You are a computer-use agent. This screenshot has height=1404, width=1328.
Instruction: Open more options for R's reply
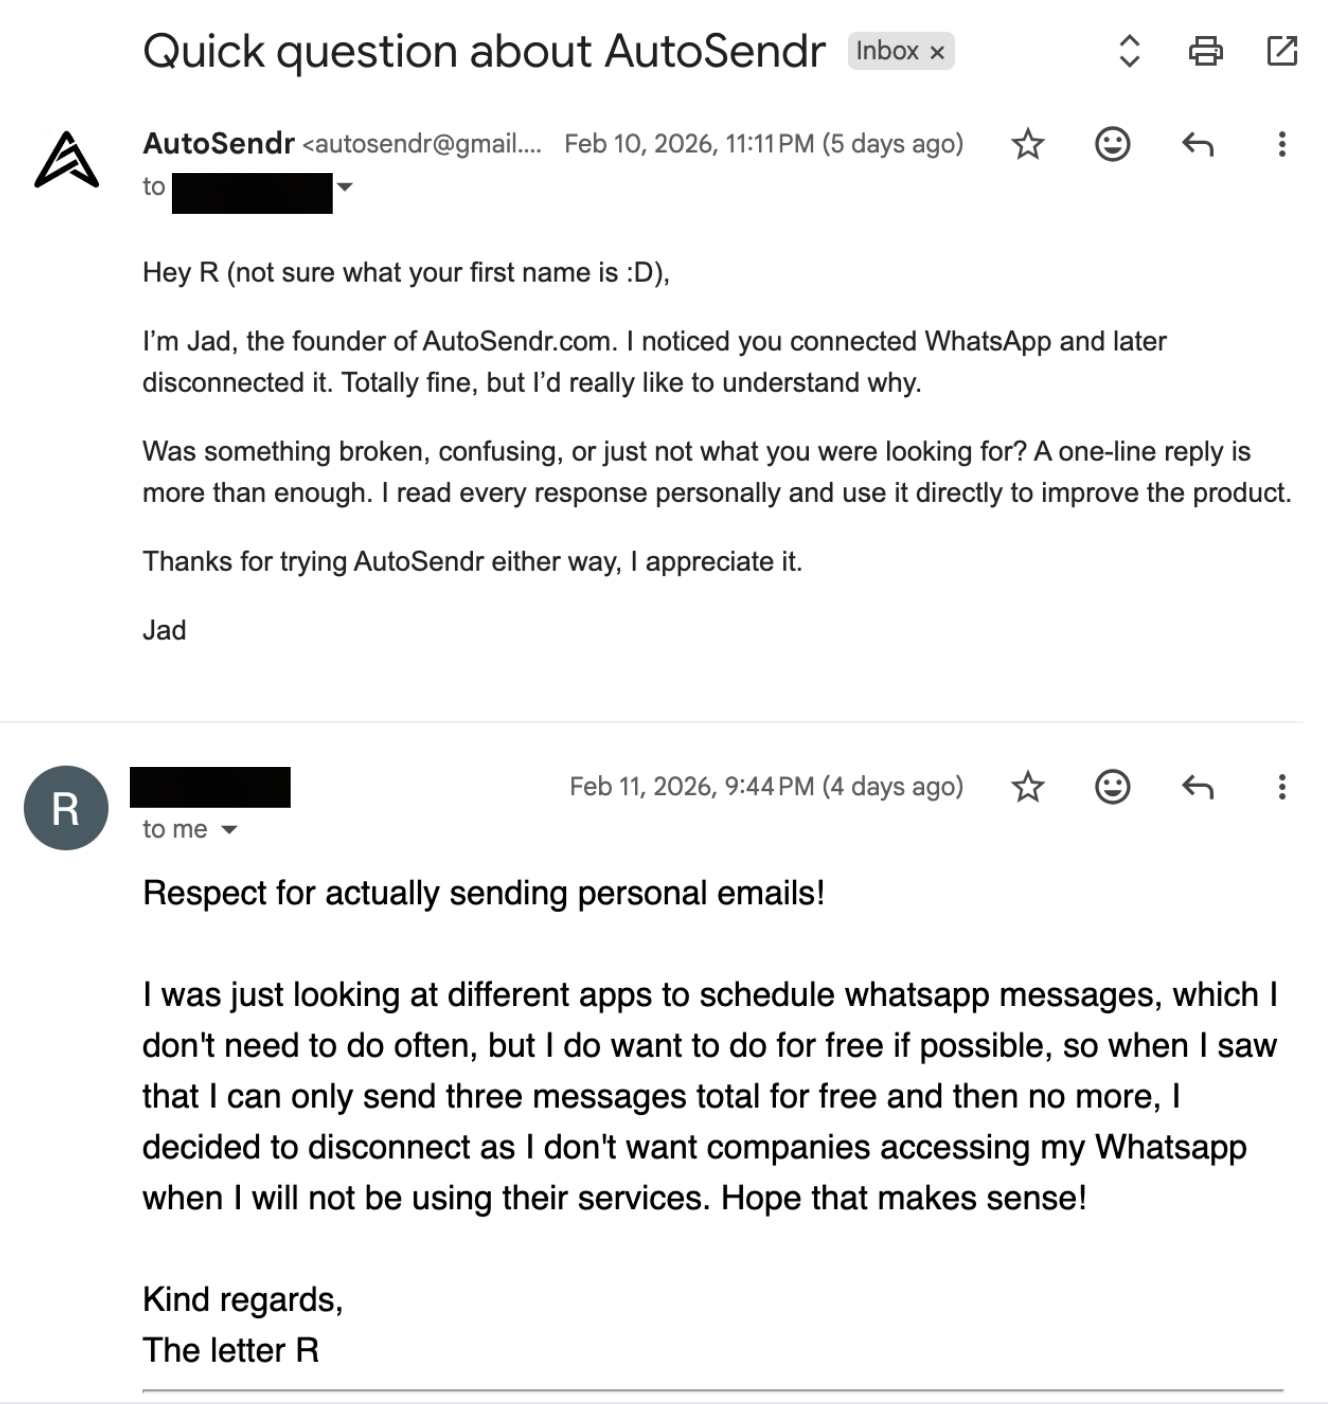click(1280, 787)
